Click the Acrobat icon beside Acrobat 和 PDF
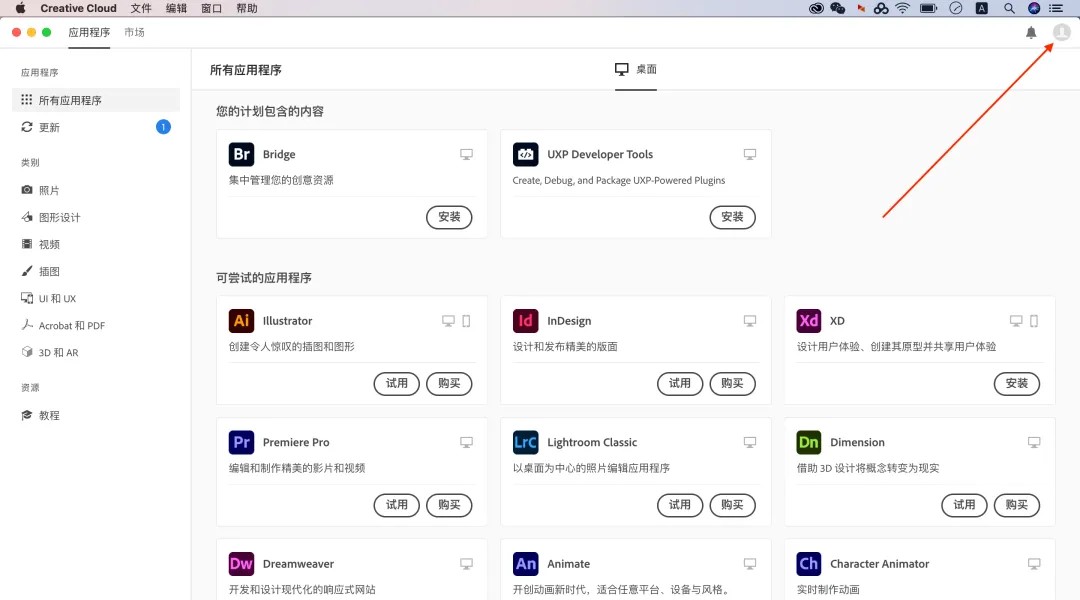This screenshot has height=600, width=1080. [x=27, y=325]
